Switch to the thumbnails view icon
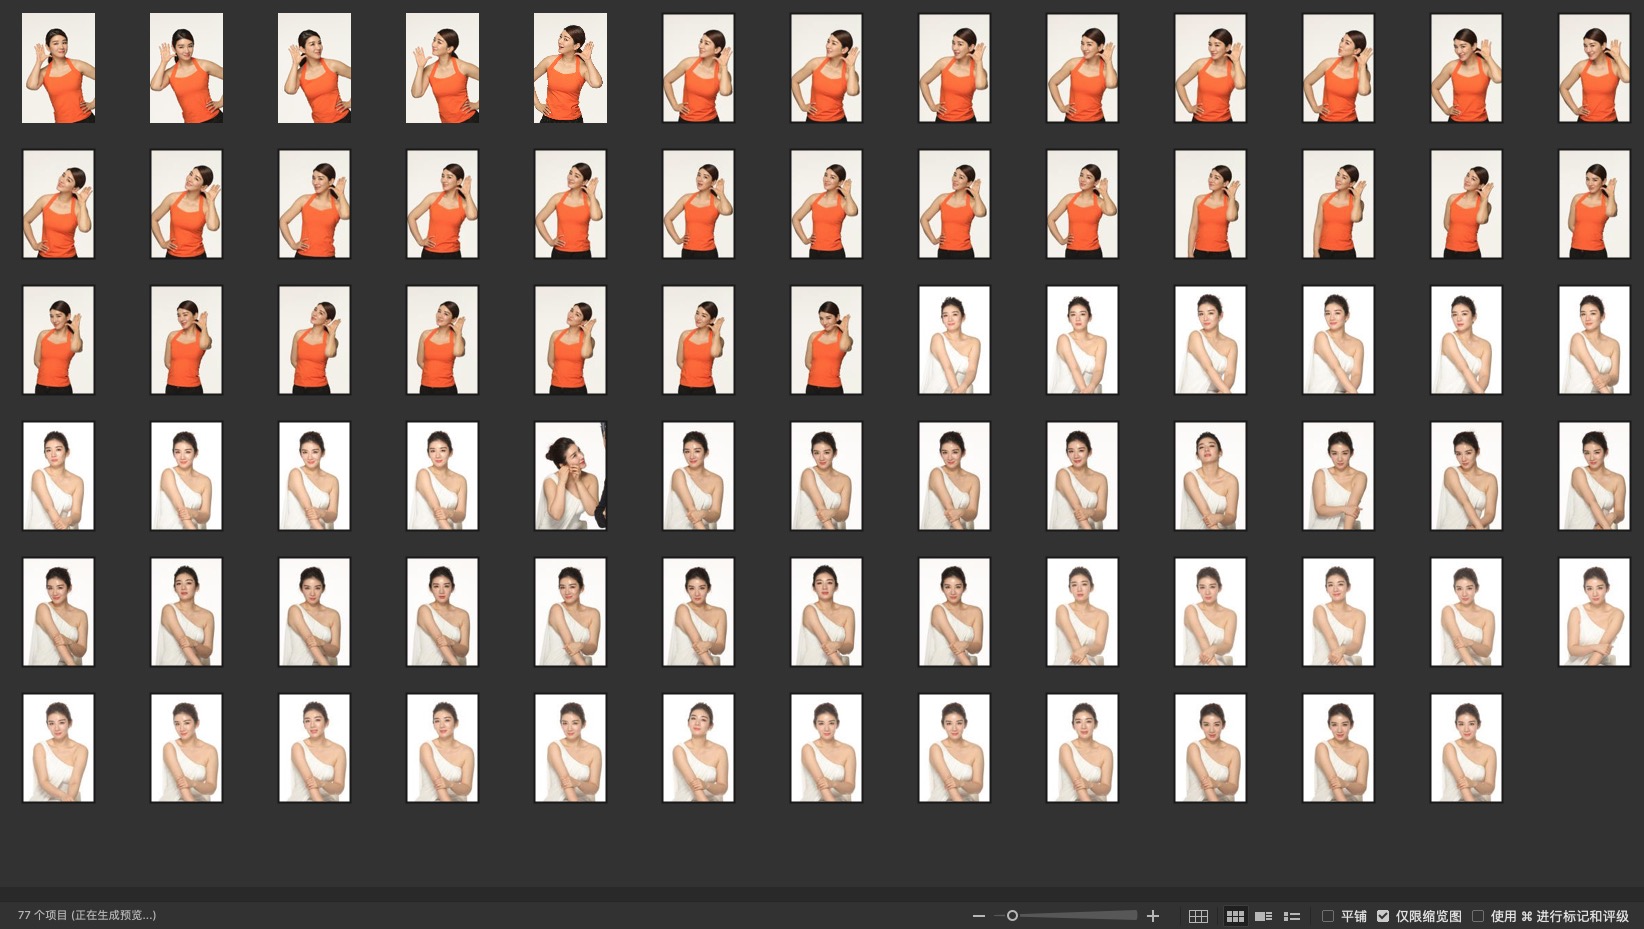The width and height of the screenshot is (1644, 929). (1235, 916)
